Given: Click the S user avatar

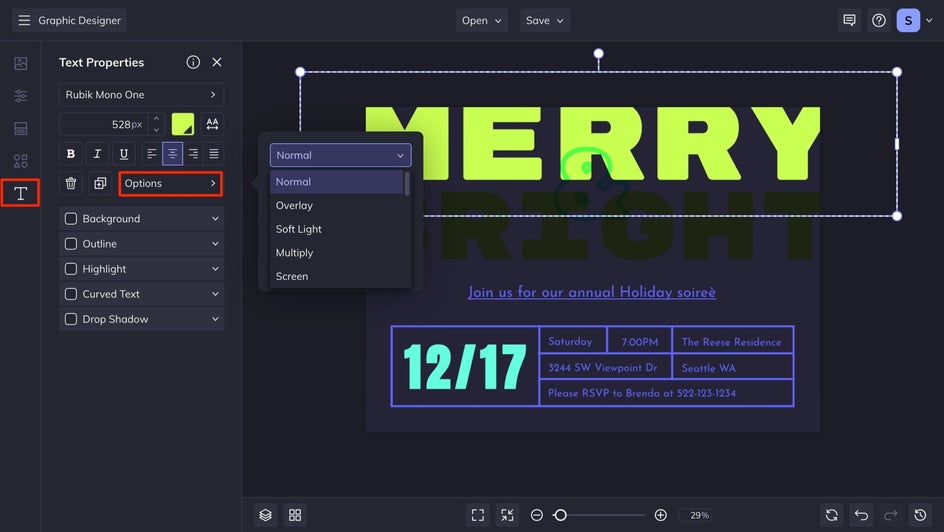Looking at the screenshot, I should pyautogui.click(x=908, y=20).
